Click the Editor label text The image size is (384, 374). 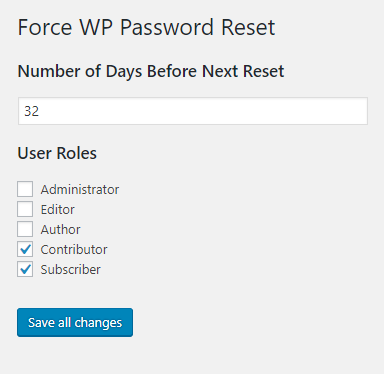57,210
